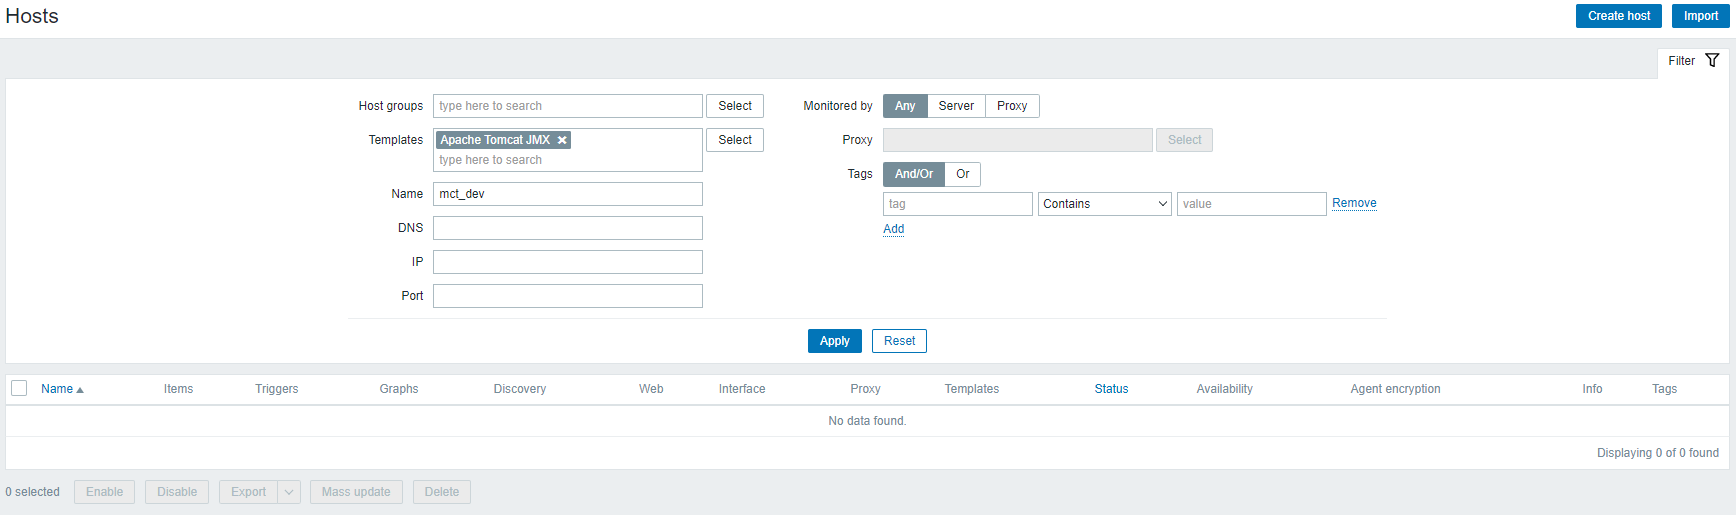1736x515 pixels.
Task: Click the Name sort ascending arrow
Action: pos(80,390)
